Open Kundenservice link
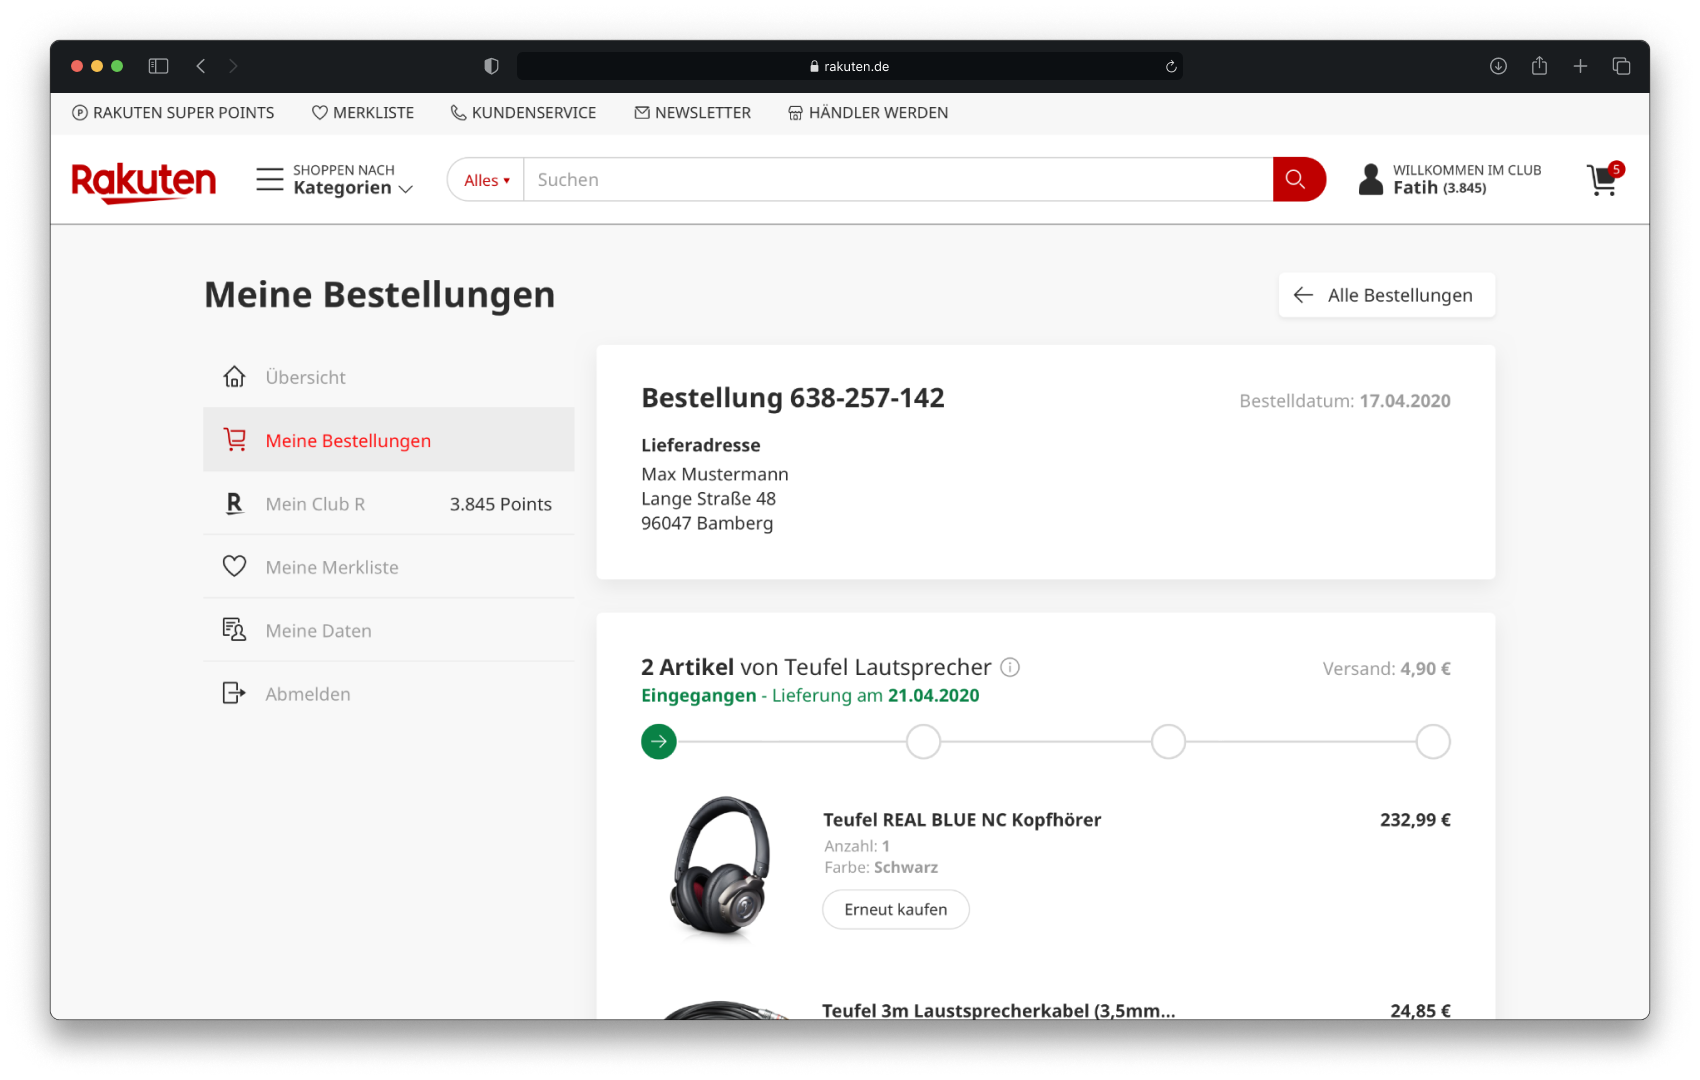The height and width of the screenshot is (1080, 1700). click(523, 113)
